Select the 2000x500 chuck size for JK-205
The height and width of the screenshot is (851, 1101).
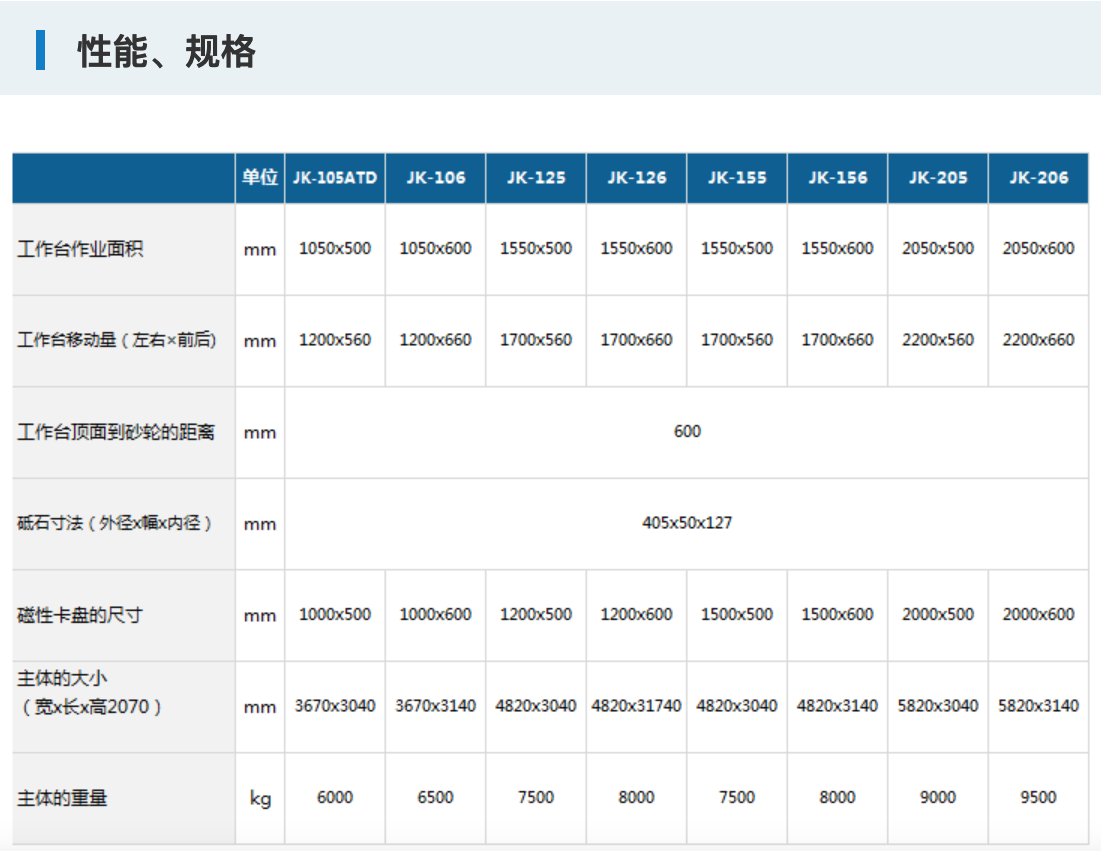pos(937,614)
